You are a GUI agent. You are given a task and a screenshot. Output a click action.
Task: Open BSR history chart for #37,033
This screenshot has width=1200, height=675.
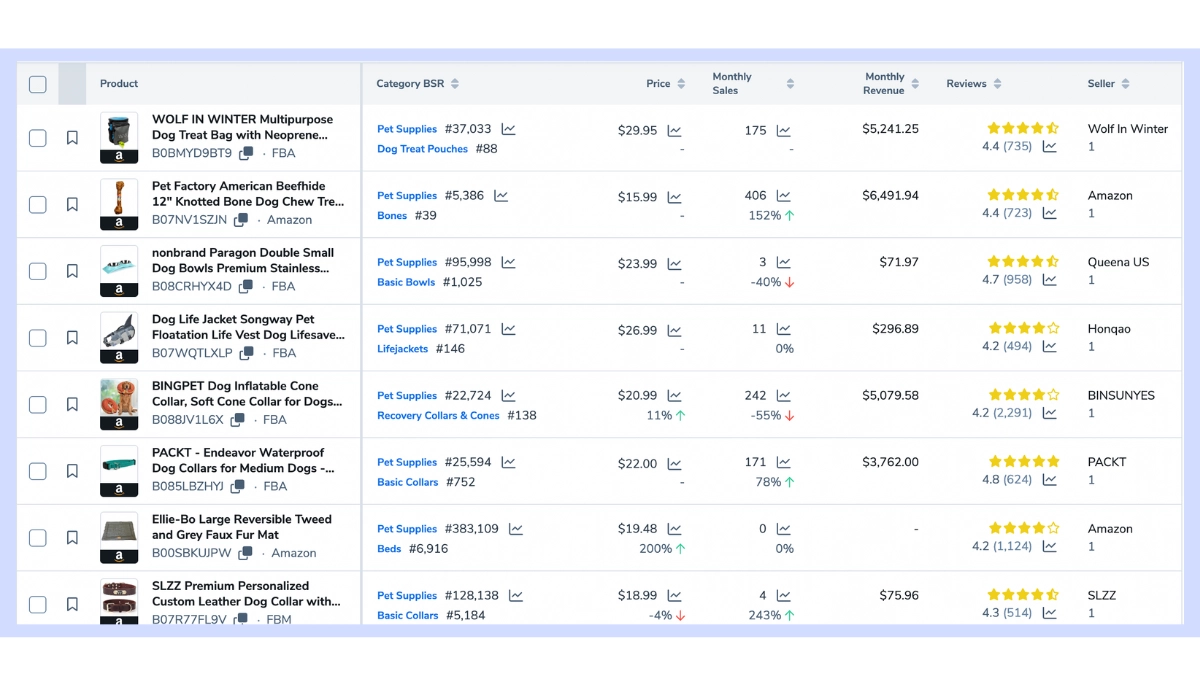(508, 129)
